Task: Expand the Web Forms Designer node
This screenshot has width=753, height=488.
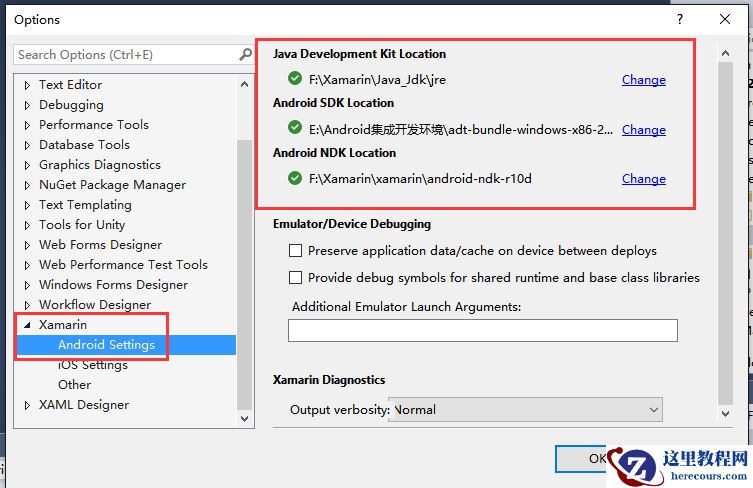Action: pyautogui.click(x=27, y=245)
